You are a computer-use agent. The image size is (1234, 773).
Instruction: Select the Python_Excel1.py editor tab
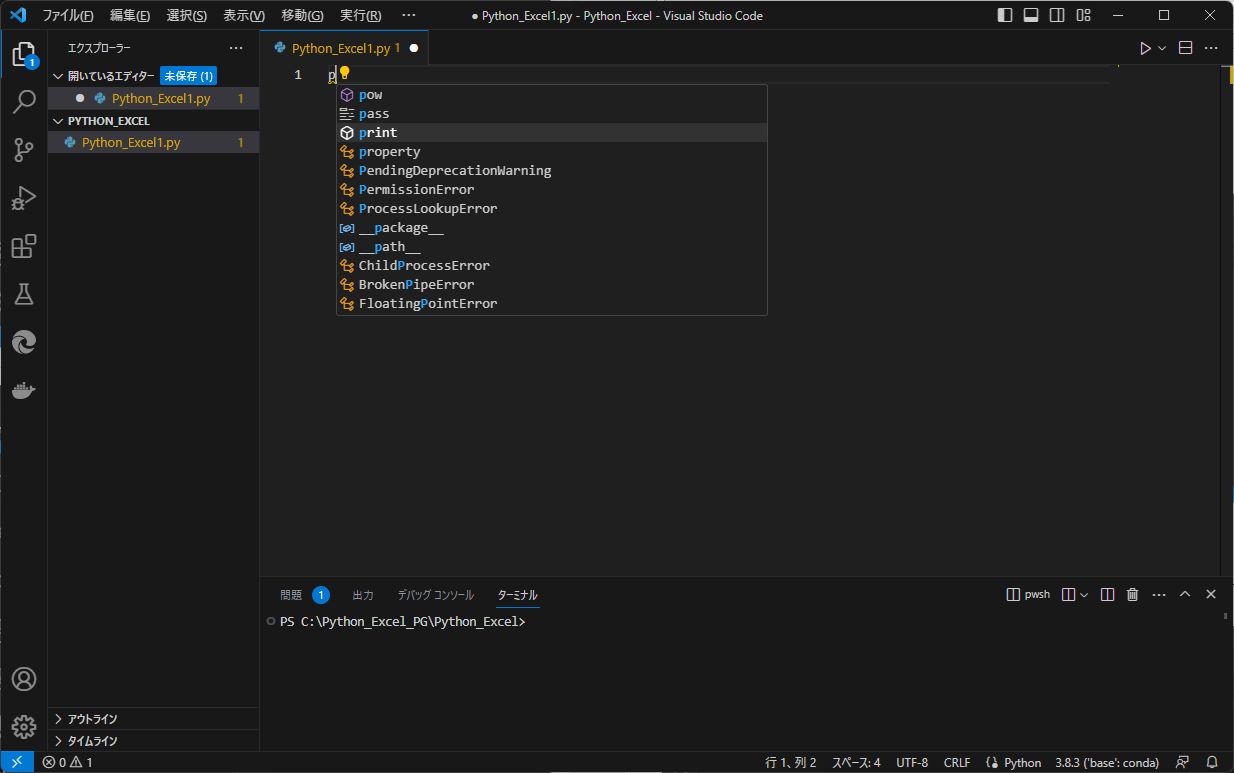344,48
